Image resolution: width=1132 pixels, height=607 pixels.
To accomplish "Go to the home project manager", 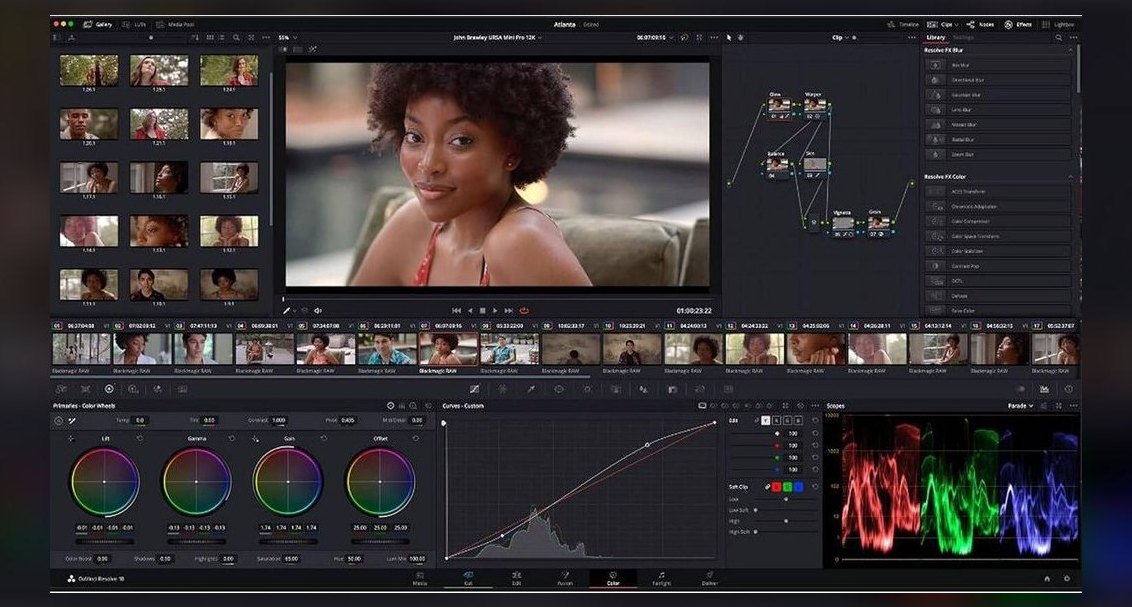I will (1047, 578).
